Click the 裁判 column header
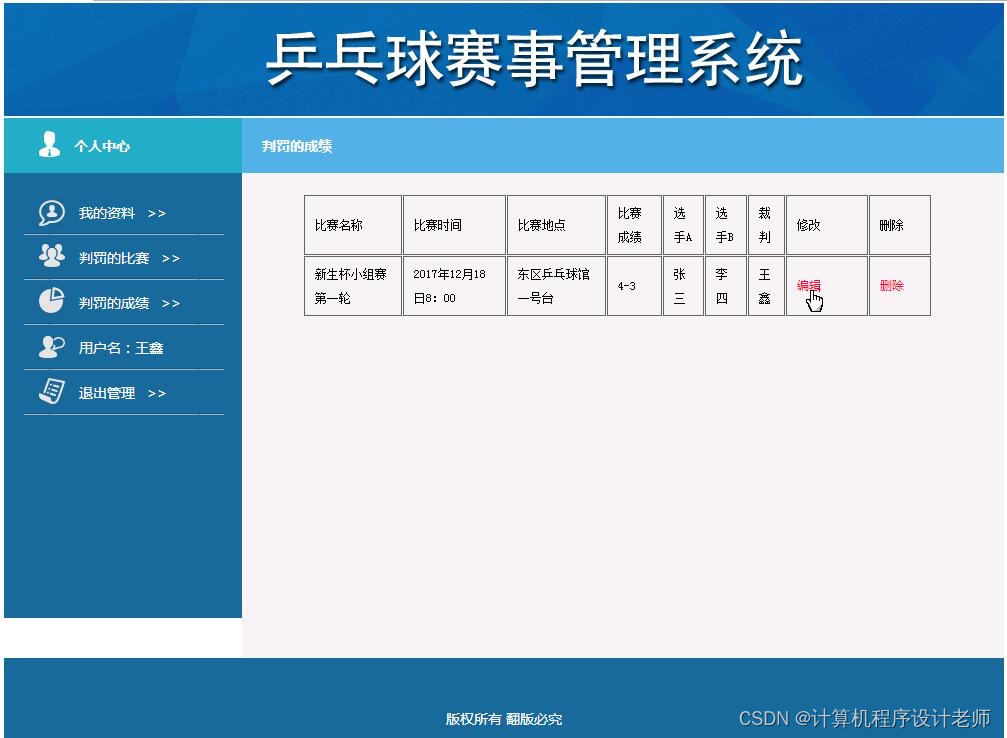 point(766,225)
